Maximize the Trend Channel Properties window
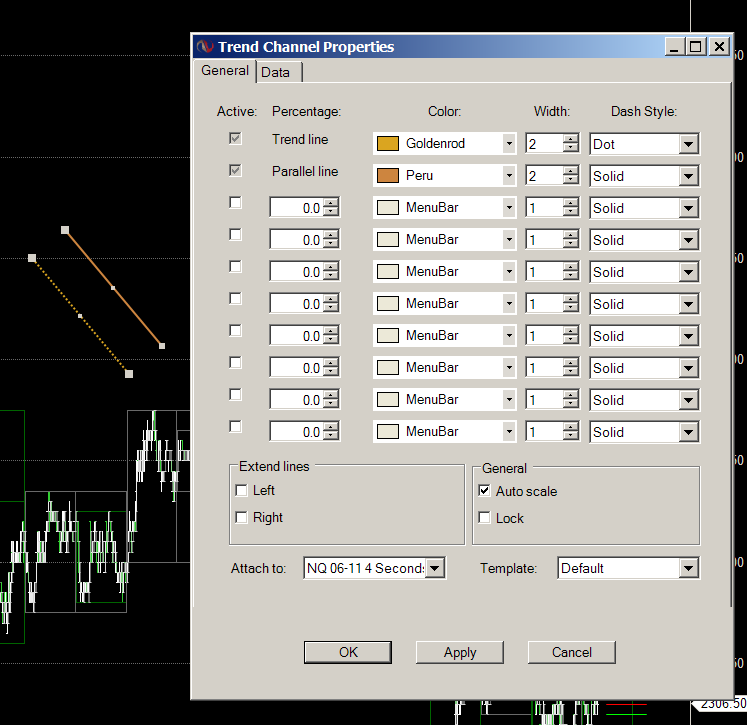The height and width of the screenshot is (725, 747). coord(696,47)
